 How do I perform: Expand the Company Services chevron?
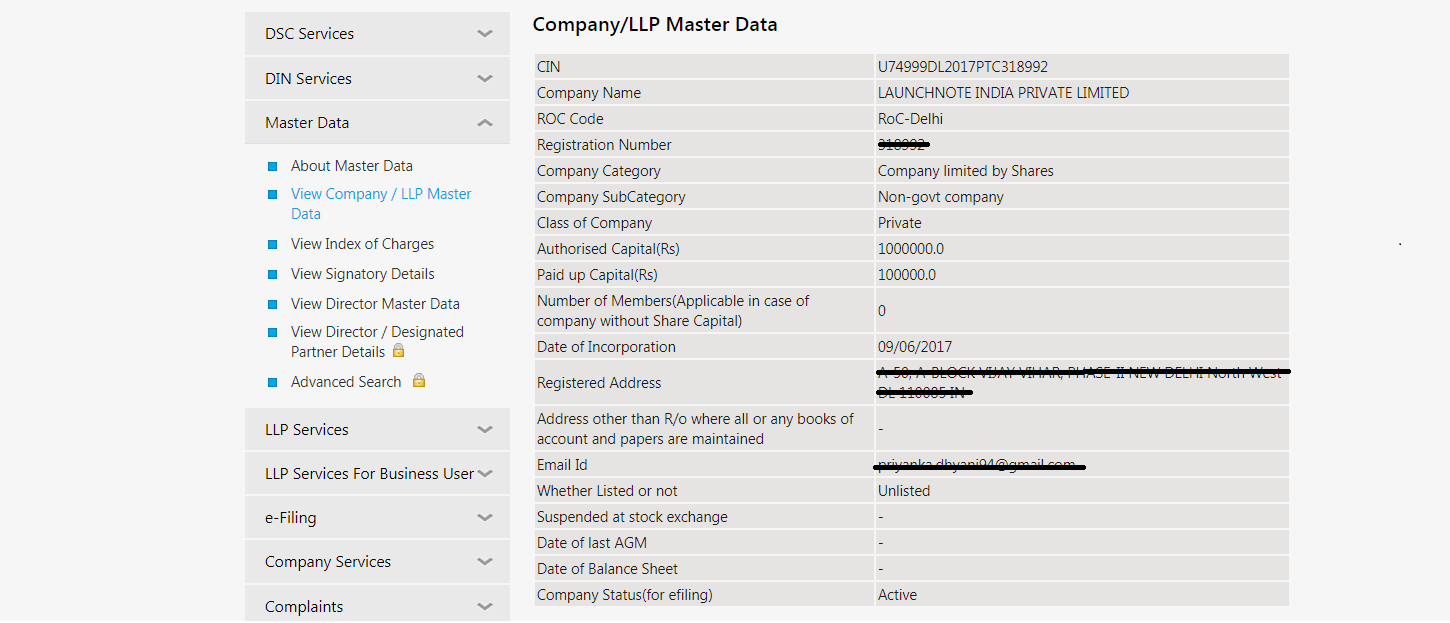tap(485, 562)
